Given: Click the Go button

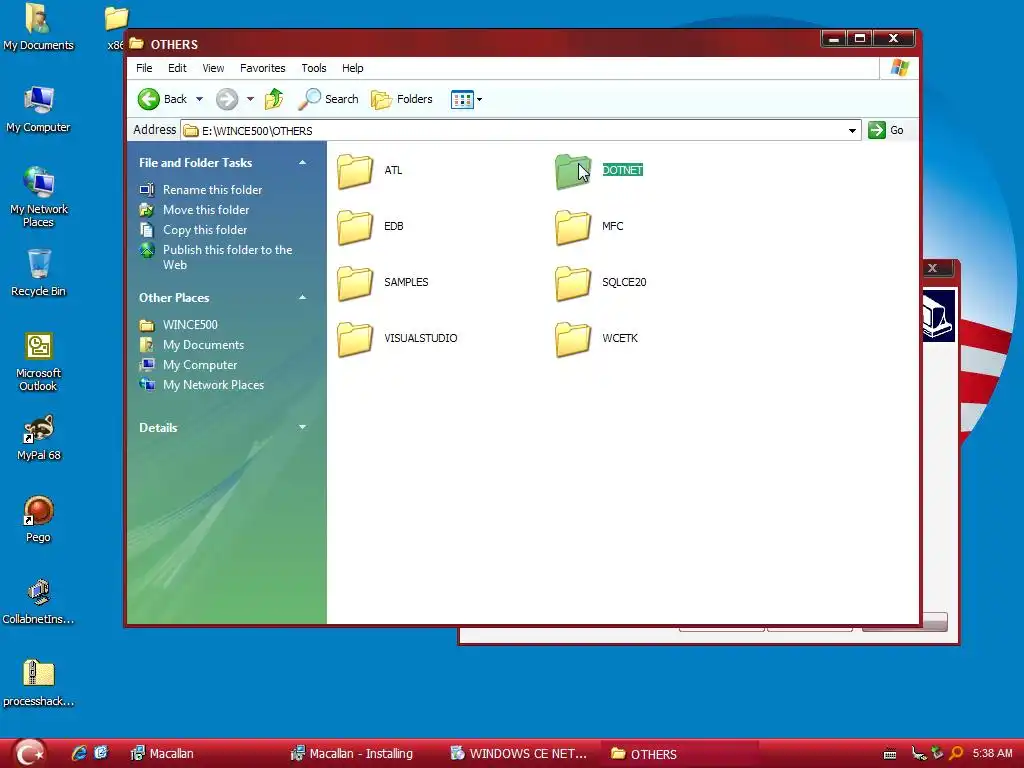Looking at the screenshot, I should (886, 131).
